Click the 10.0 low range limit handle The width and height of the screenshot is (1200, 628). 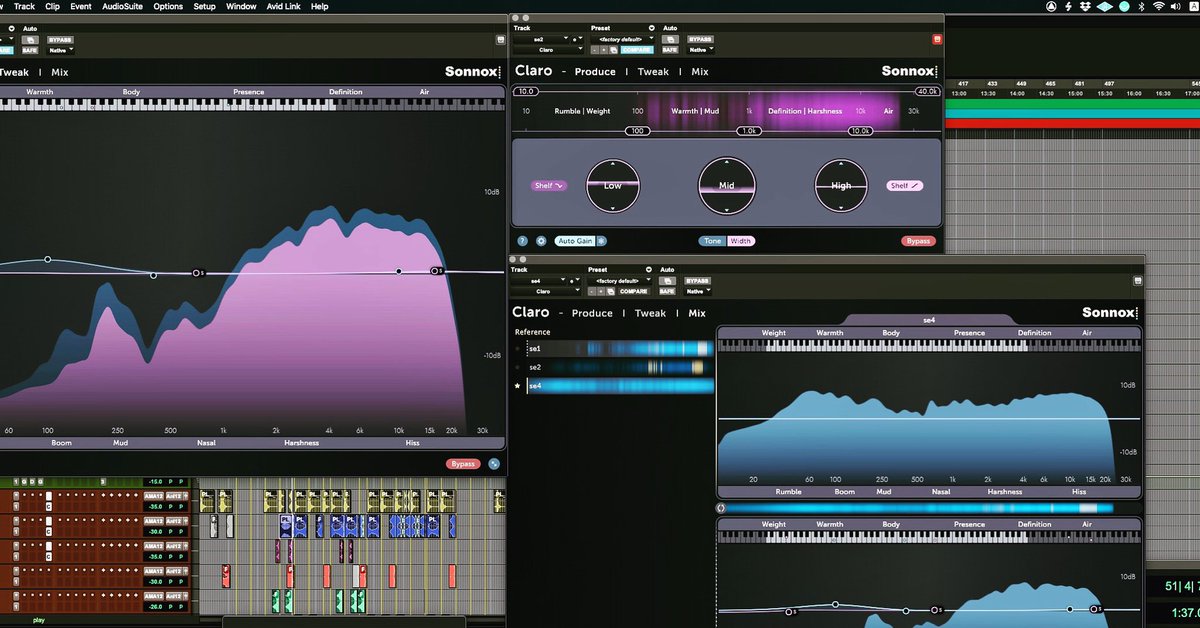[x=526, y=91]
